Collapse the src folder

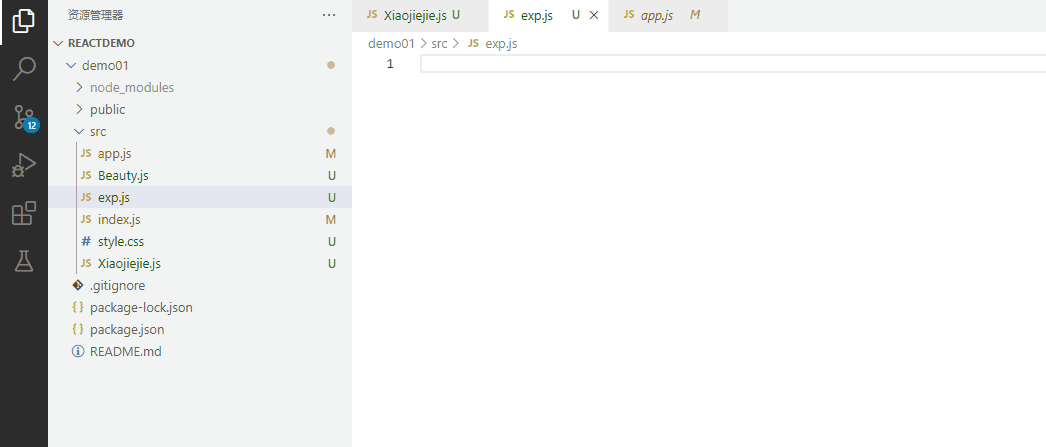point(200,131)
